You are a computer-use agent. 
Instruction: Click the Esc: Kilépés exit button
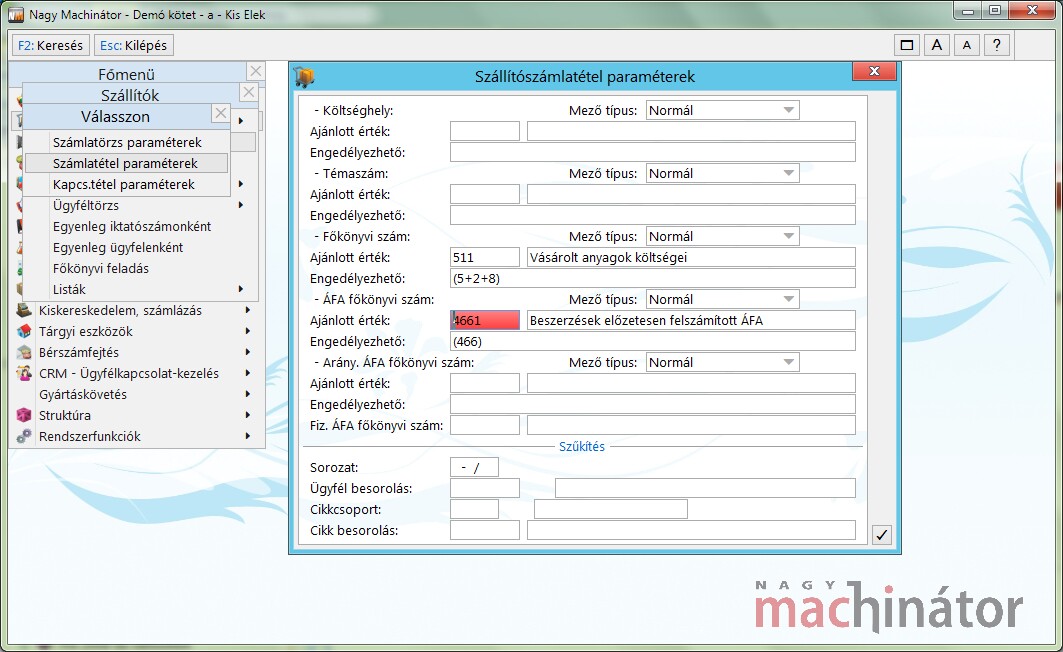(x=134, y=45)
